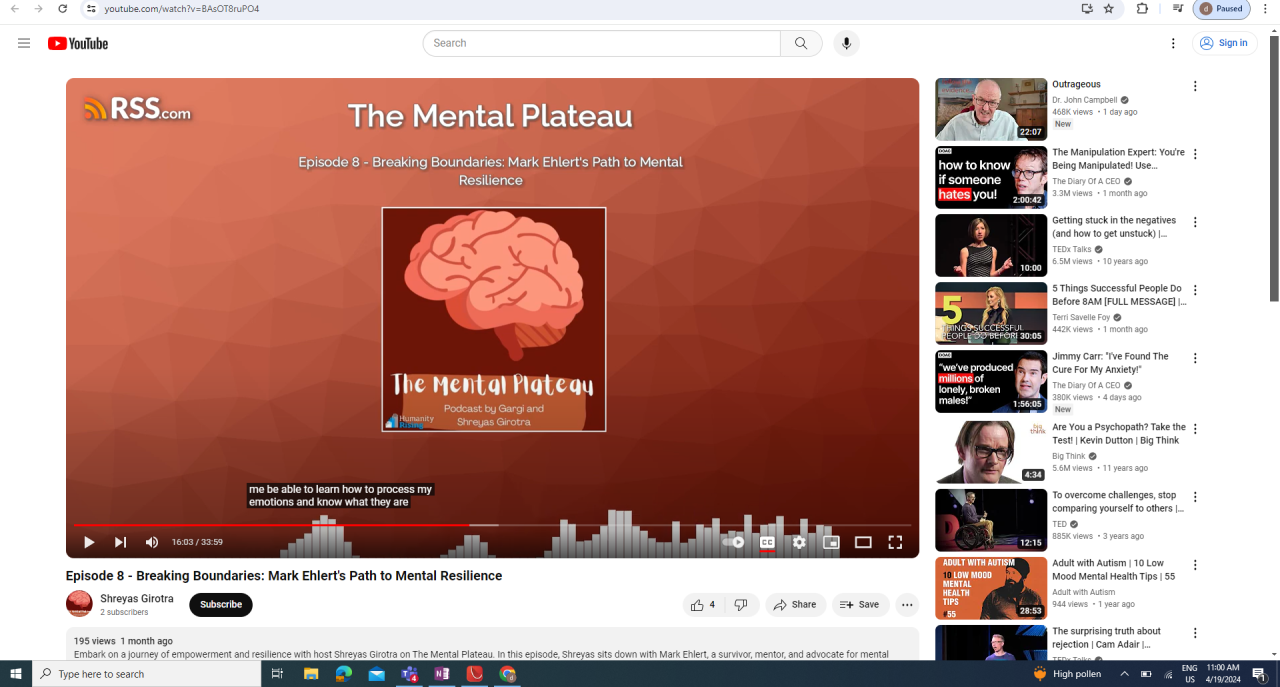Screen dimensions: 1280x687
Task: Open OneNote from the taskbar
Action: pos(442,674)
